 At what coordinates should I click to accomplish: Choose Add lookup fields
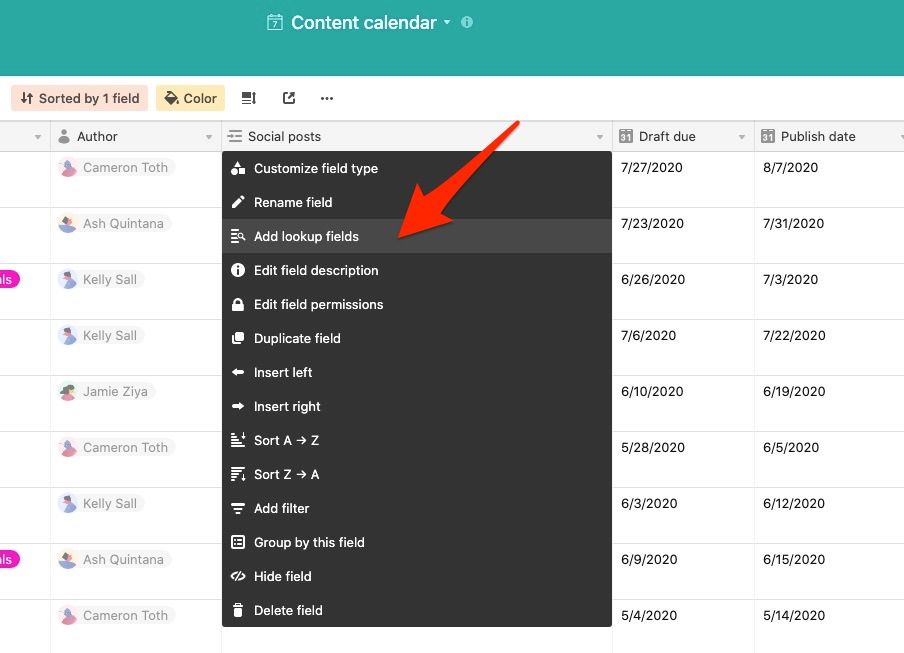tap(417, 236)
